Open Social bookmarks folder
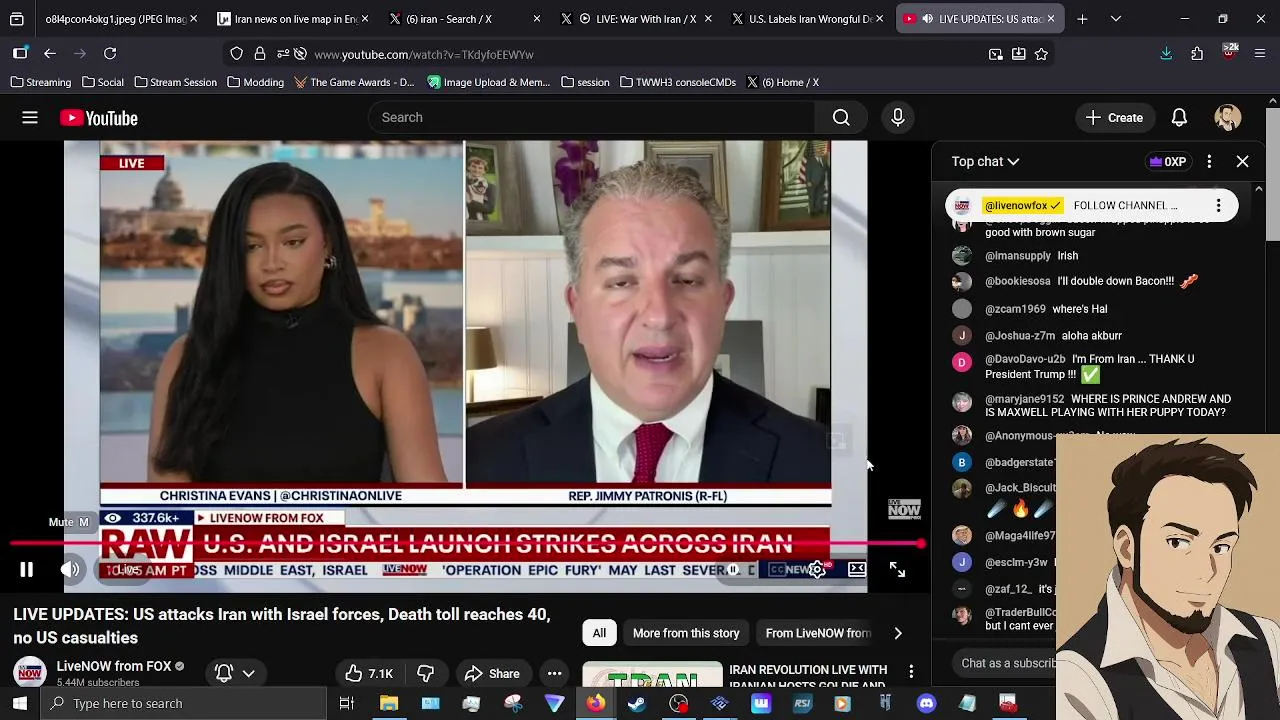This screenshot has width=1280, height=720. pos(103,82)
